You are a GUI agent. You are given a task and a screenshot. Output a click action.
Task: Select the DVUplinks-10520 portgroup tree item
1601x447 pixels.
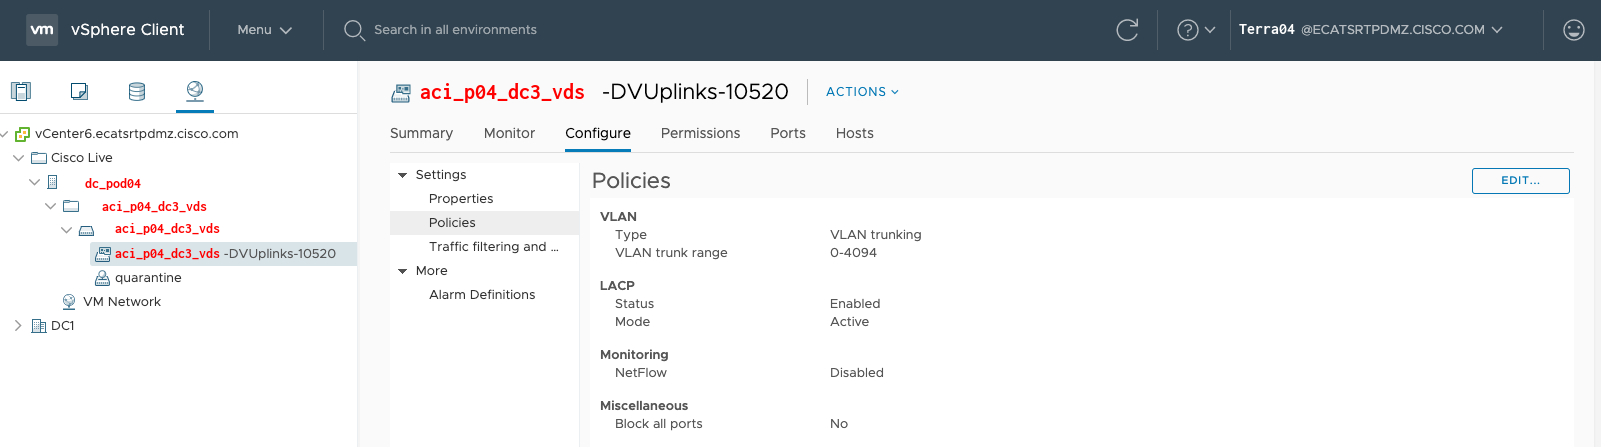(223, 254)
